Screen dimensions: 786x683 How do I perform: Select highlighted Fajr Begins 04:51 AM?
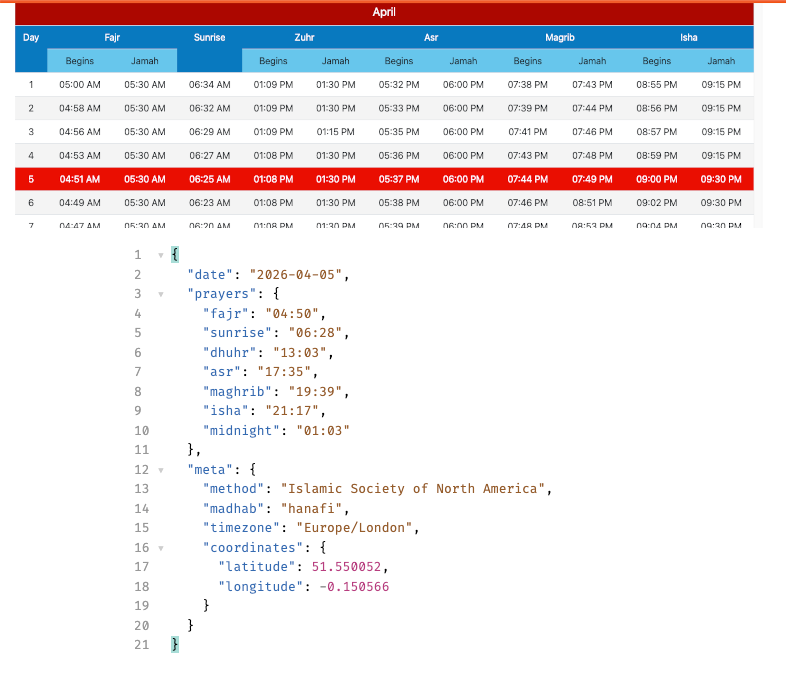click(80, 179)
